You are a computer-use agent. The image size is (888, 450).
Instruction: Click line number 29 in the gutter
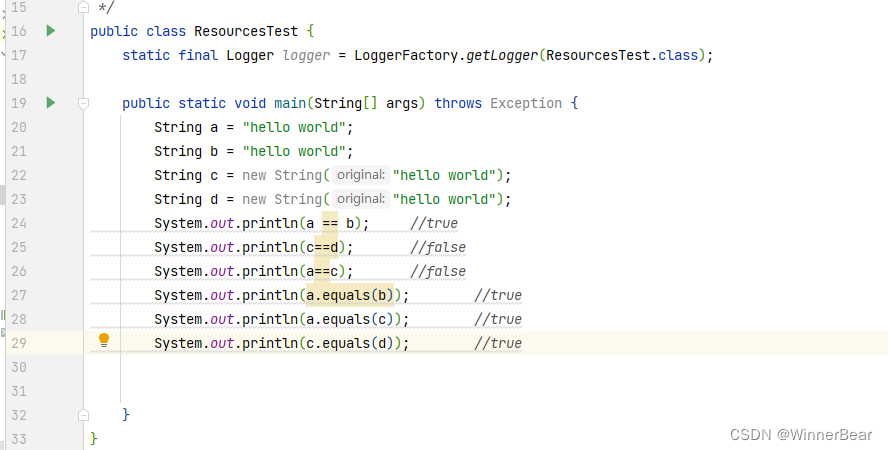tap(19, 343)
